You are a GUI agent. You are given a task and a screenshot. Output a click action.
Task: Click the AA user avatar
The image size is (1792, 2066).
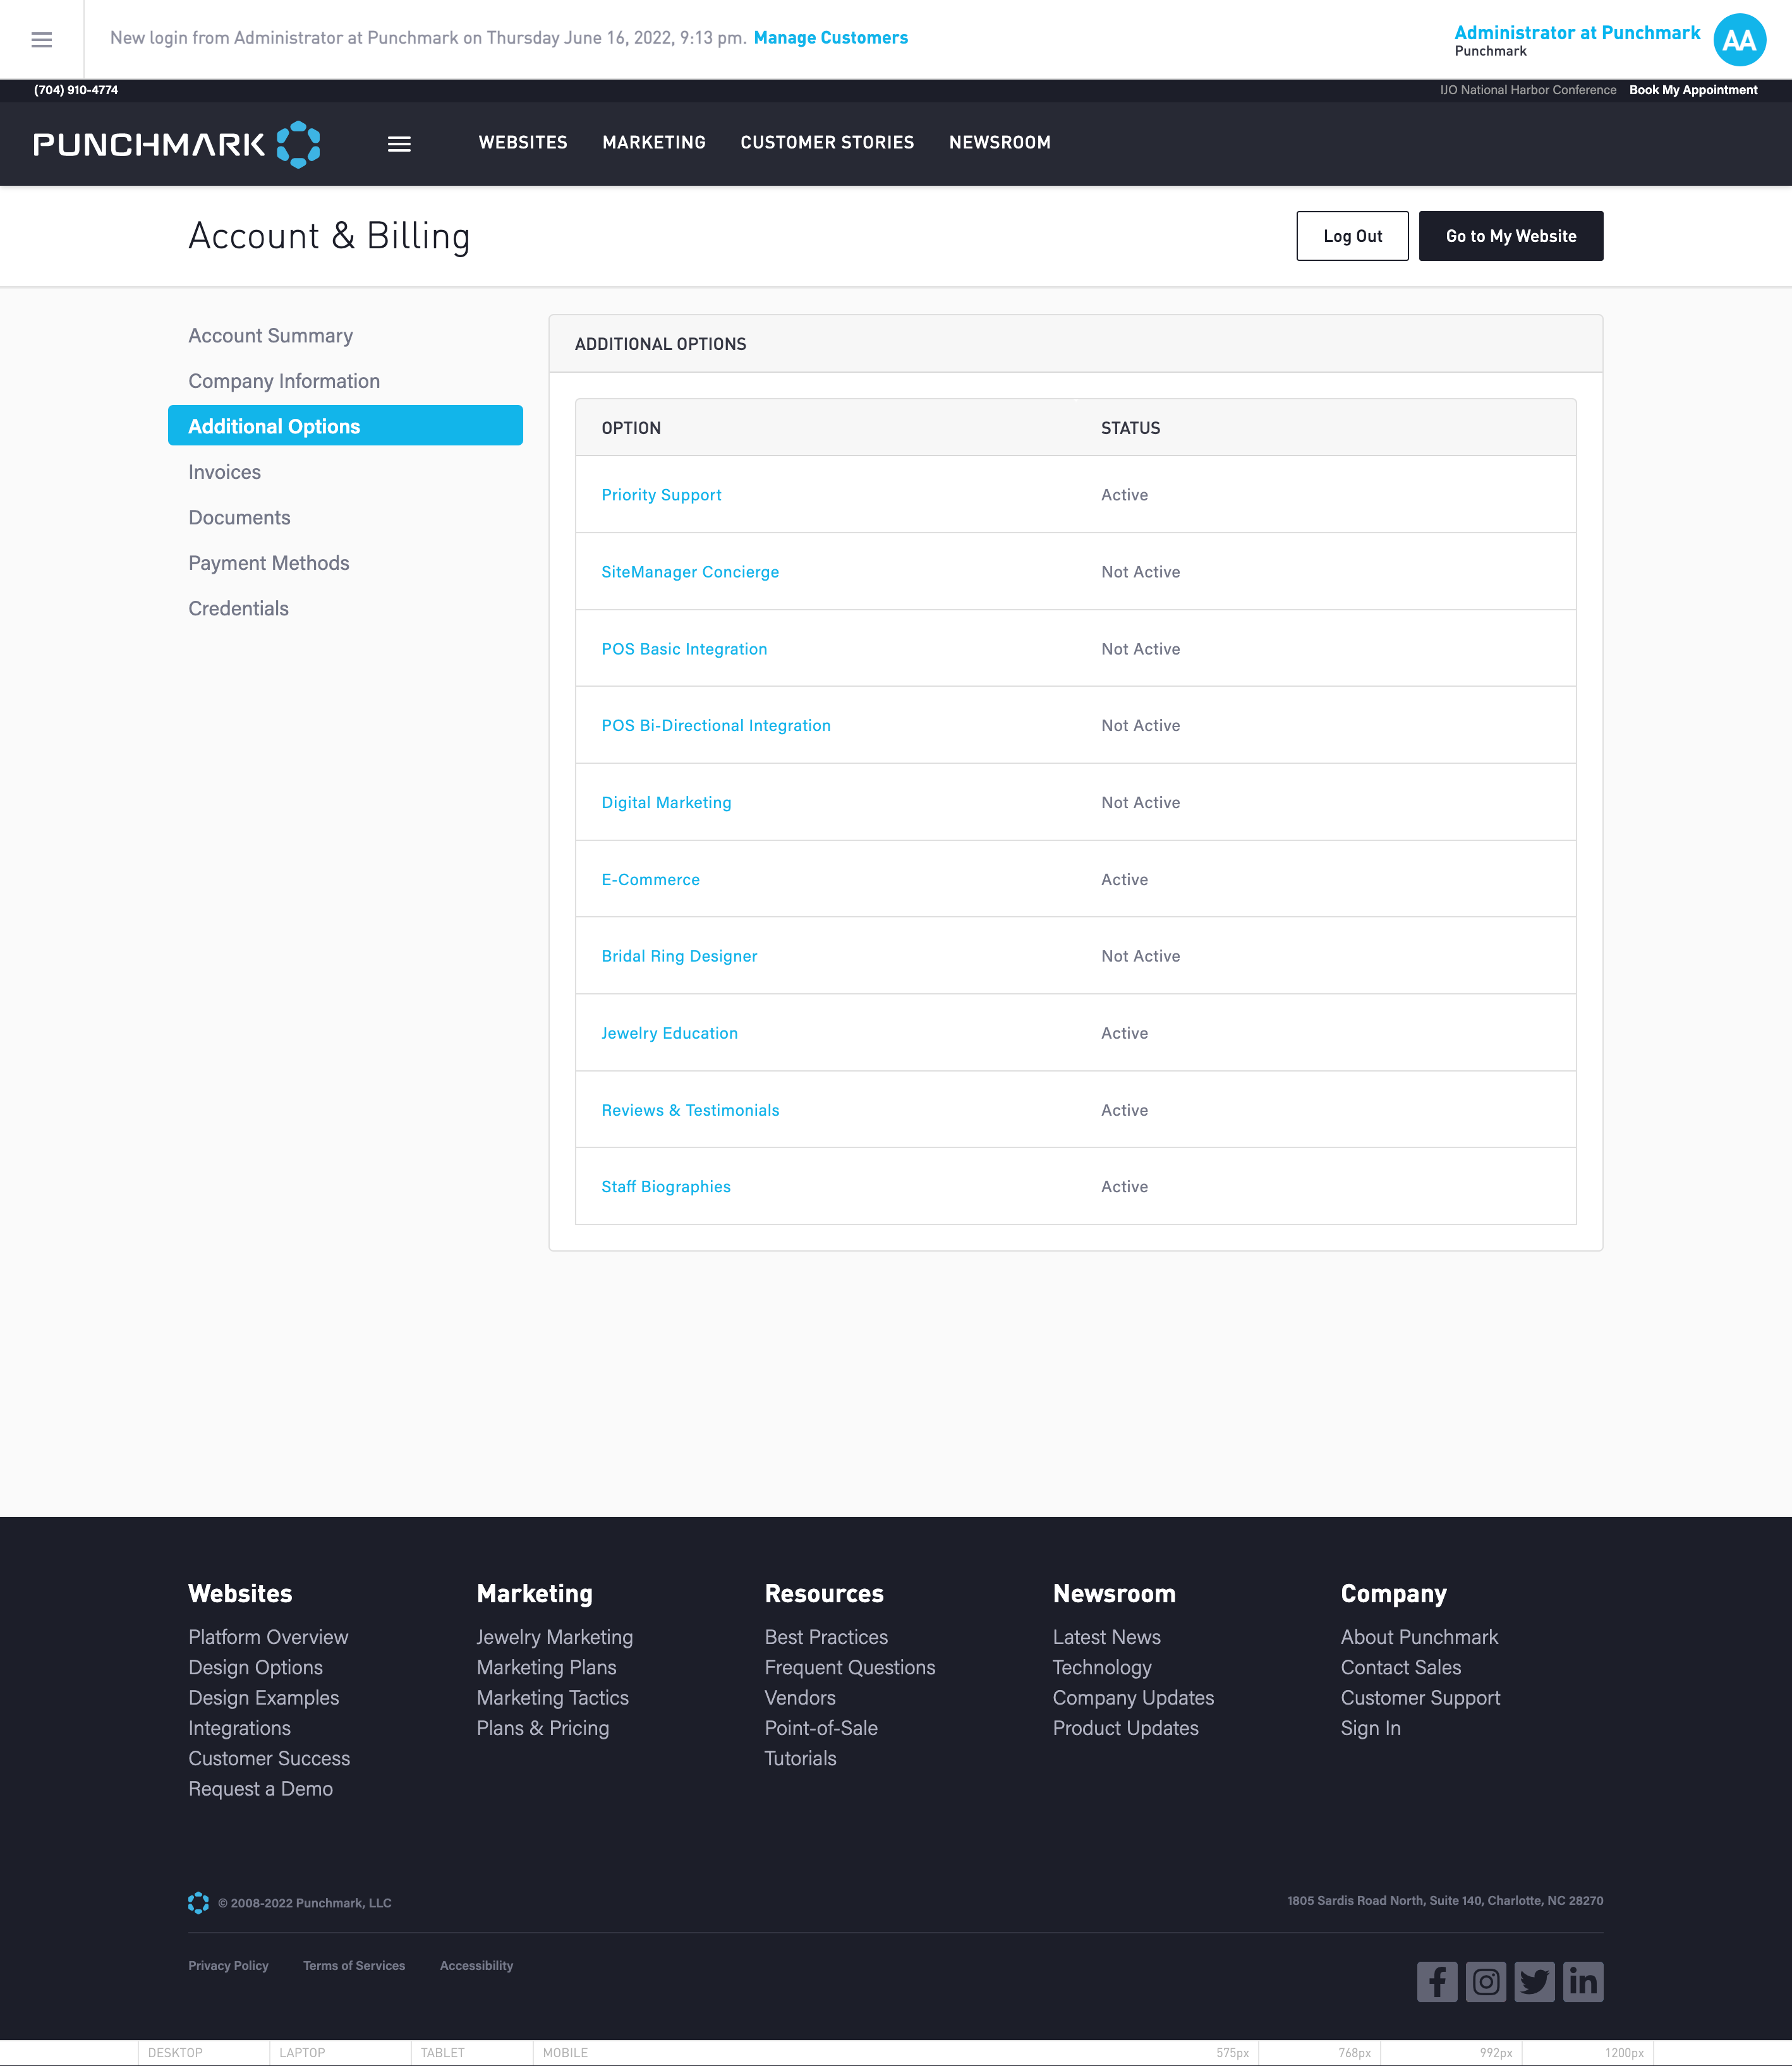1739,40
